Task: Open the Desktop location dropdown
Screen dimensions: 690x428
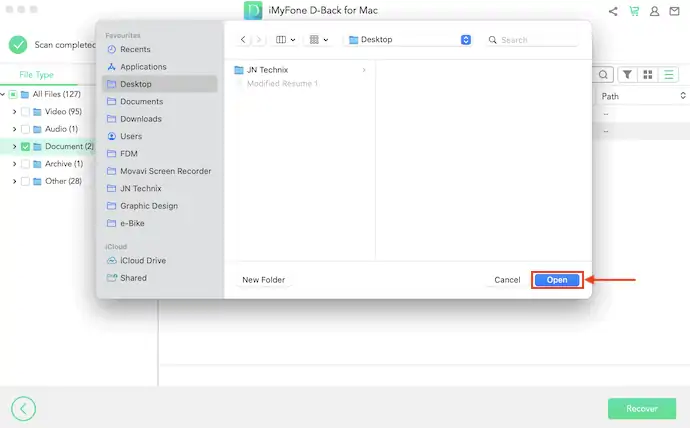Action: point(466,40)
